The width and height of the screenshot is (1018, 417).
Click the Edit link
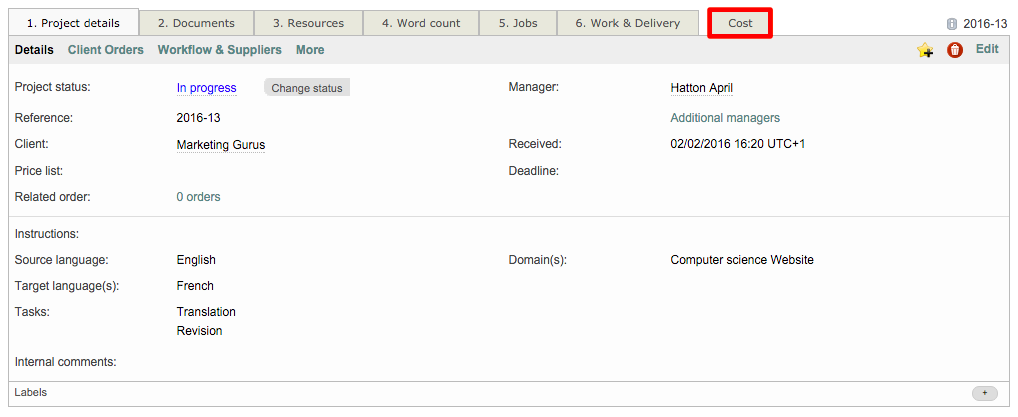[986, 49]
